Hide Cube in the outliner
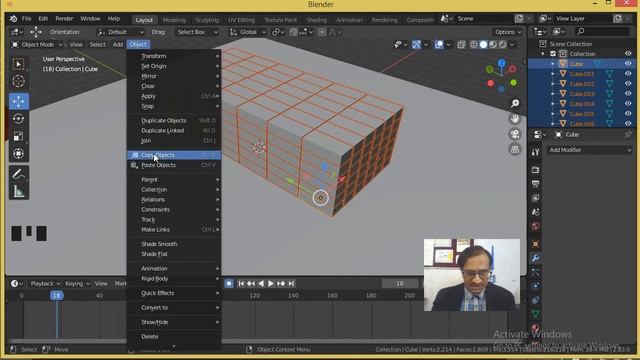Viewport: 640px width, 360px height. click(628, 64)
